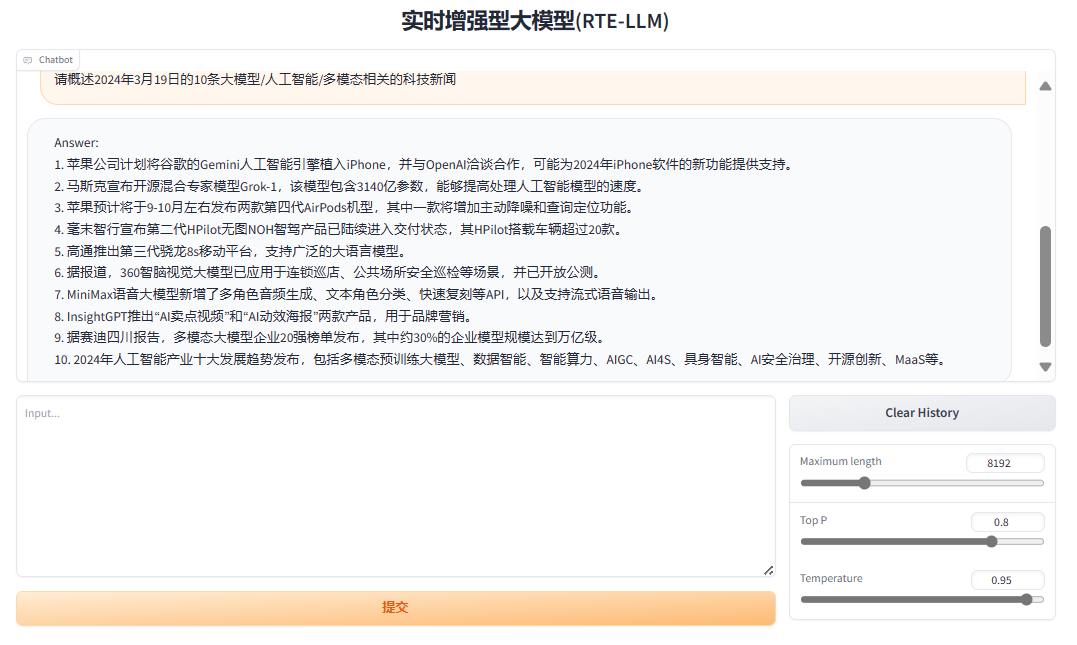Viewport: 1077px width, 645px height.
Task: Focus the Input... message text area
Action: pos(395,486)
